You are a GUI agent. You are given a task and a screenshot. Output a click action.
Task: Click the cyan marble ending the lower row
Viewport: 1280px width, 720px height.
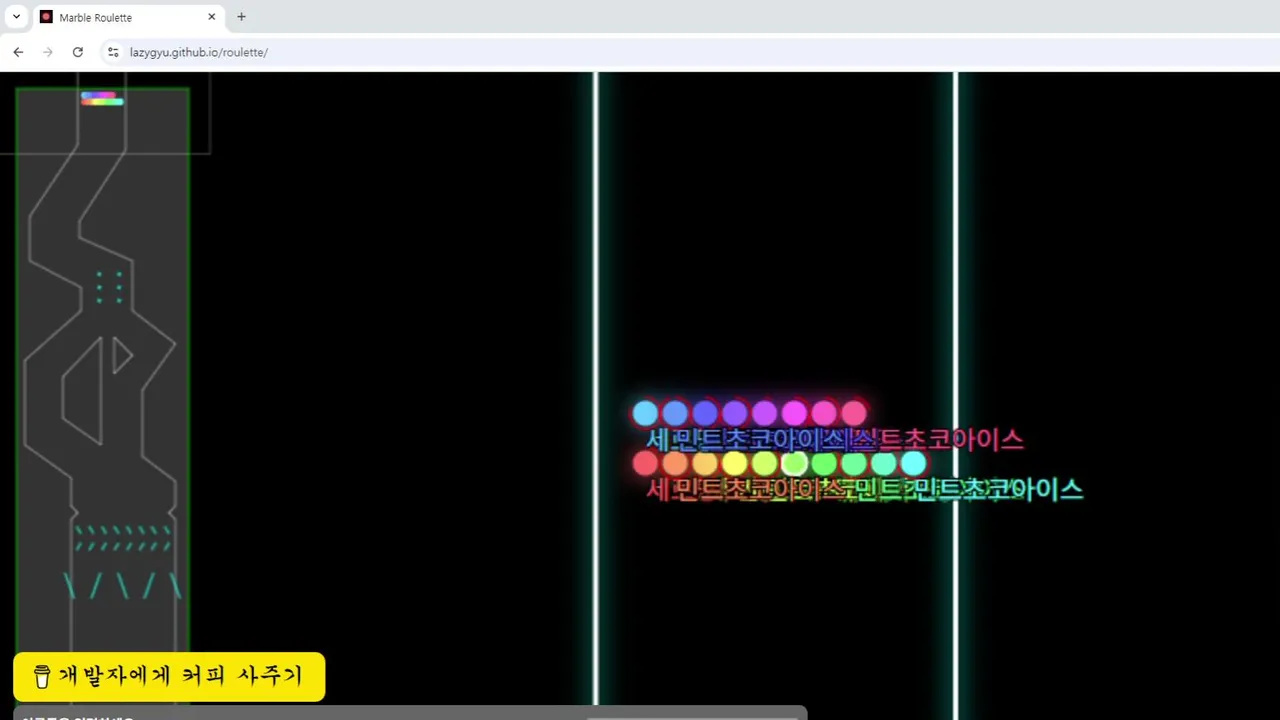913,463
